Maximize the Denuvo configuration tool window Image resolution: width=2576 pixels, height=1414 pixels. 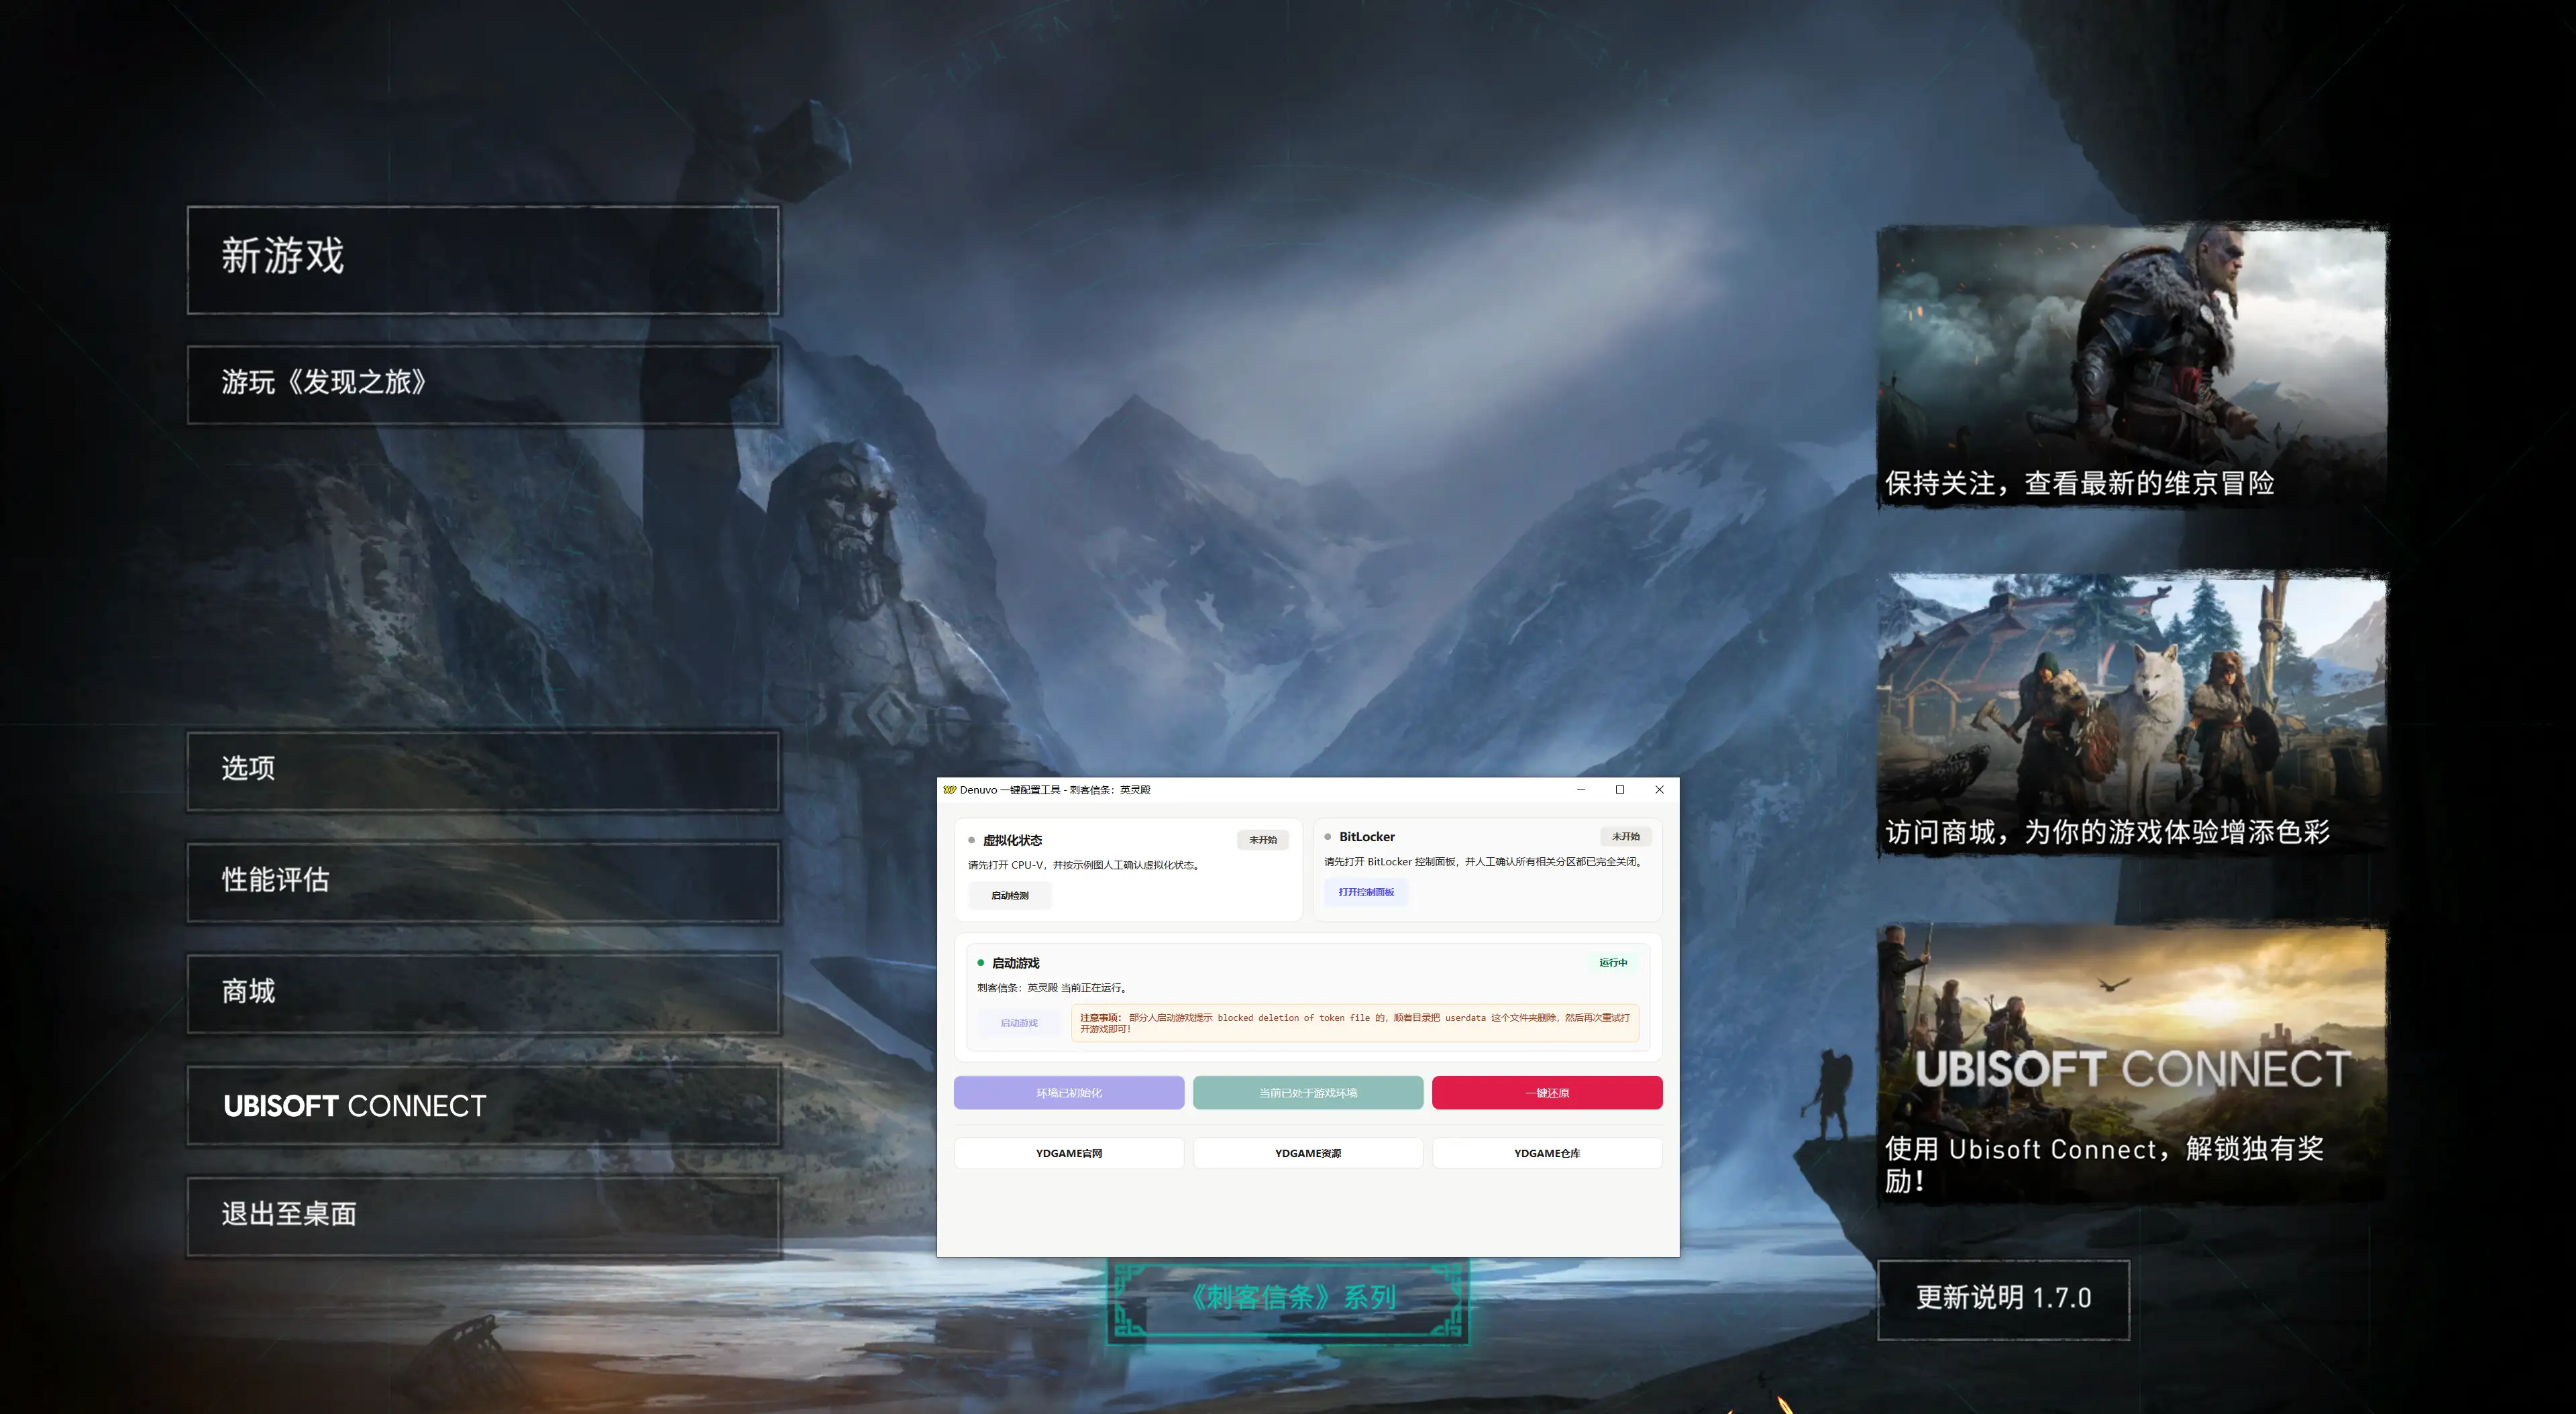(1620, 790)
